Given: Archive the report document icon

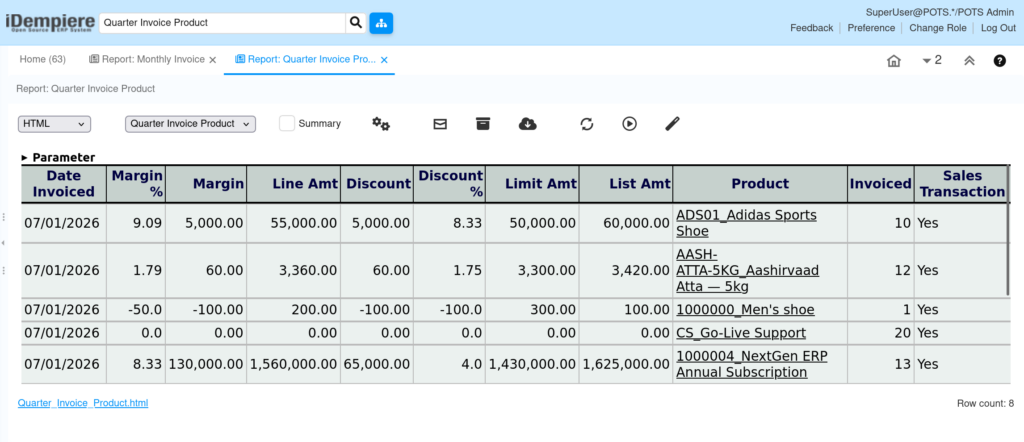Looking at the screenshot, I should (x=483, y=123).
